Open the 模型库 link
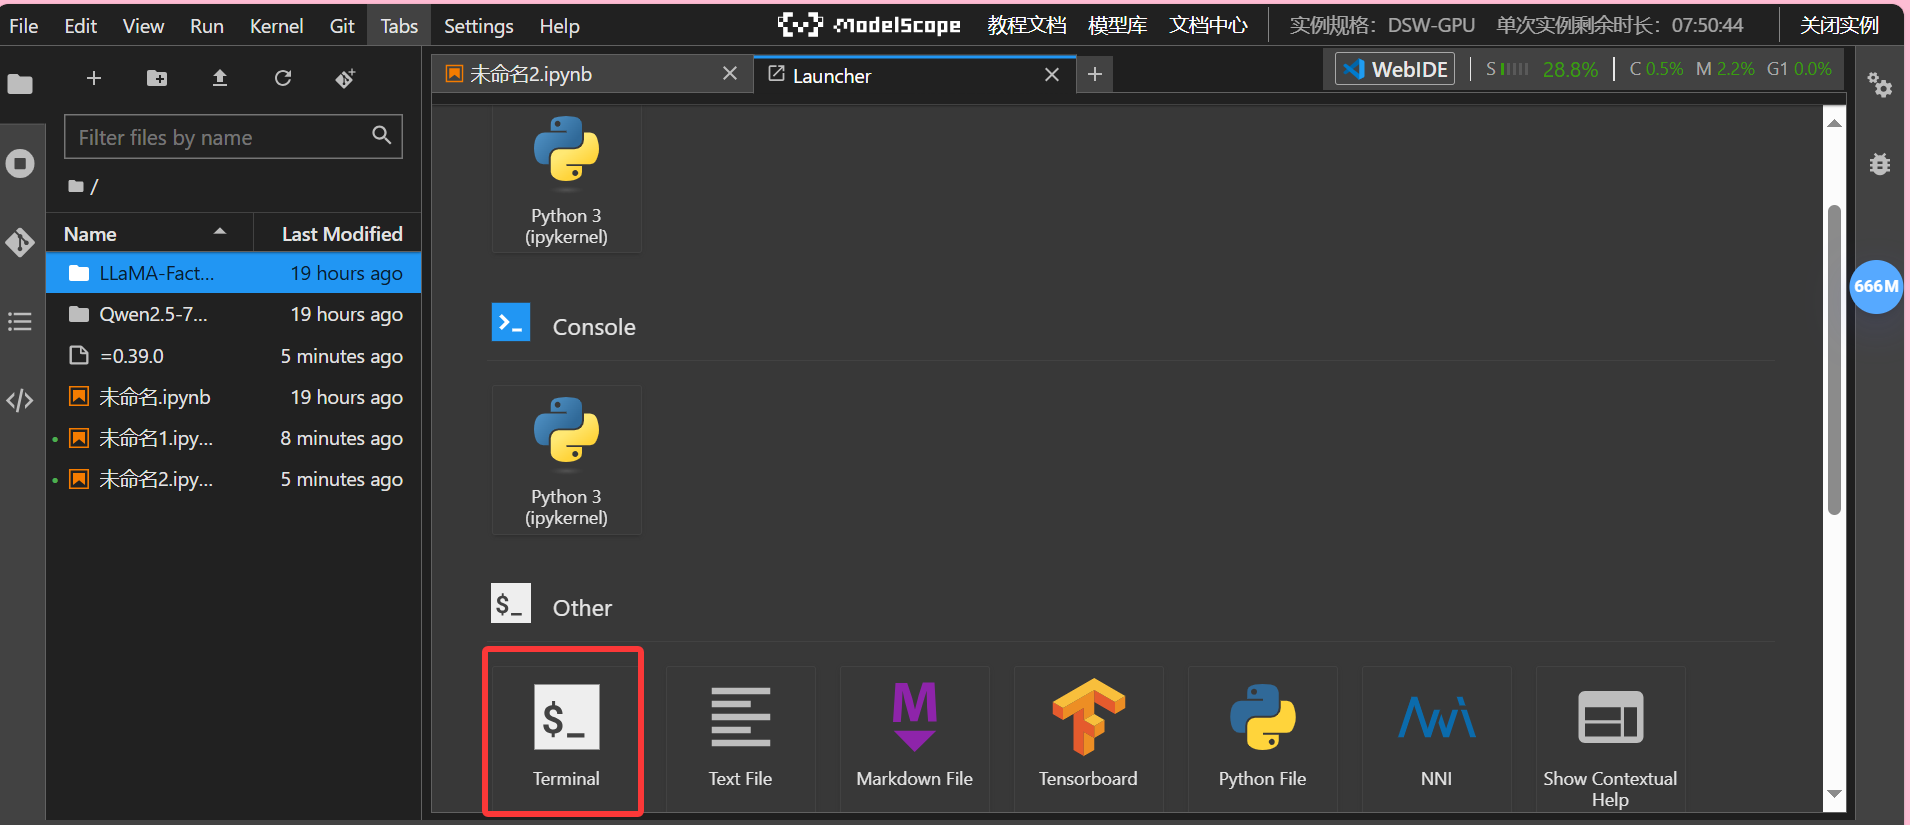 pos(1117,25)
